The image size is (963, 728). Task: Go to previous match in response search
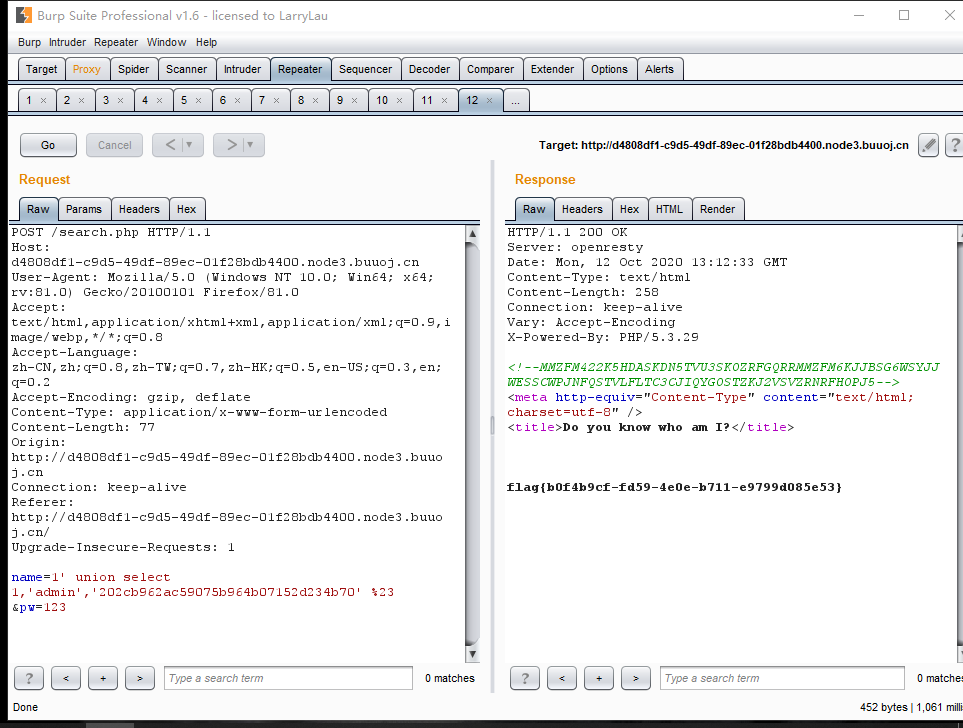point(561,678)
